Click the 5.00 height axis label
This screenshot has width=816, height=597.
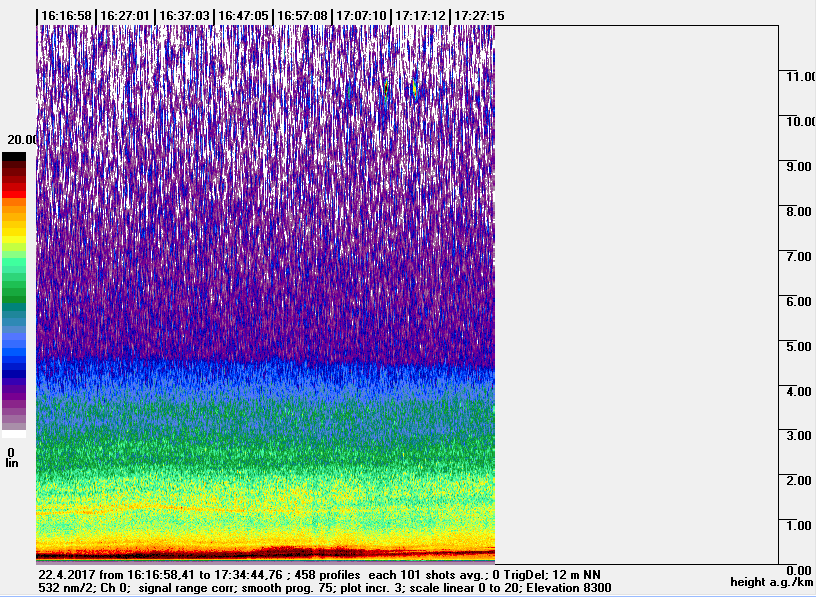798,346
